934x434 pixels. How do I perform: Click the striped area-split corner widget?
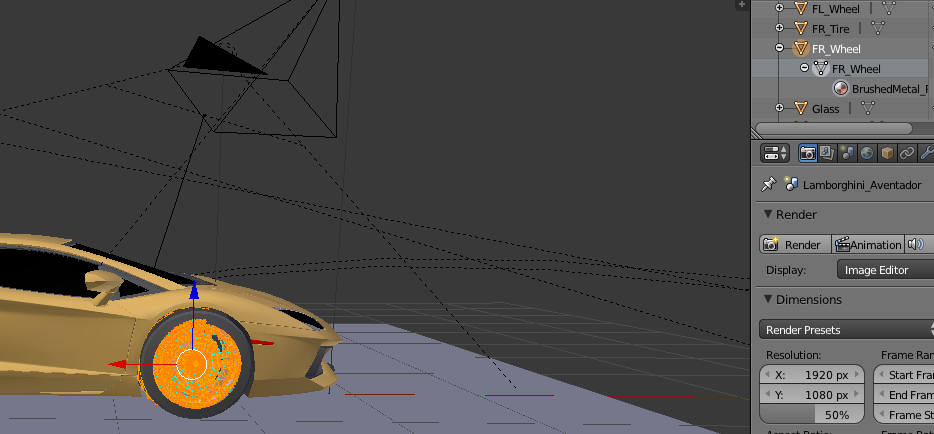[x=756, y=135]
